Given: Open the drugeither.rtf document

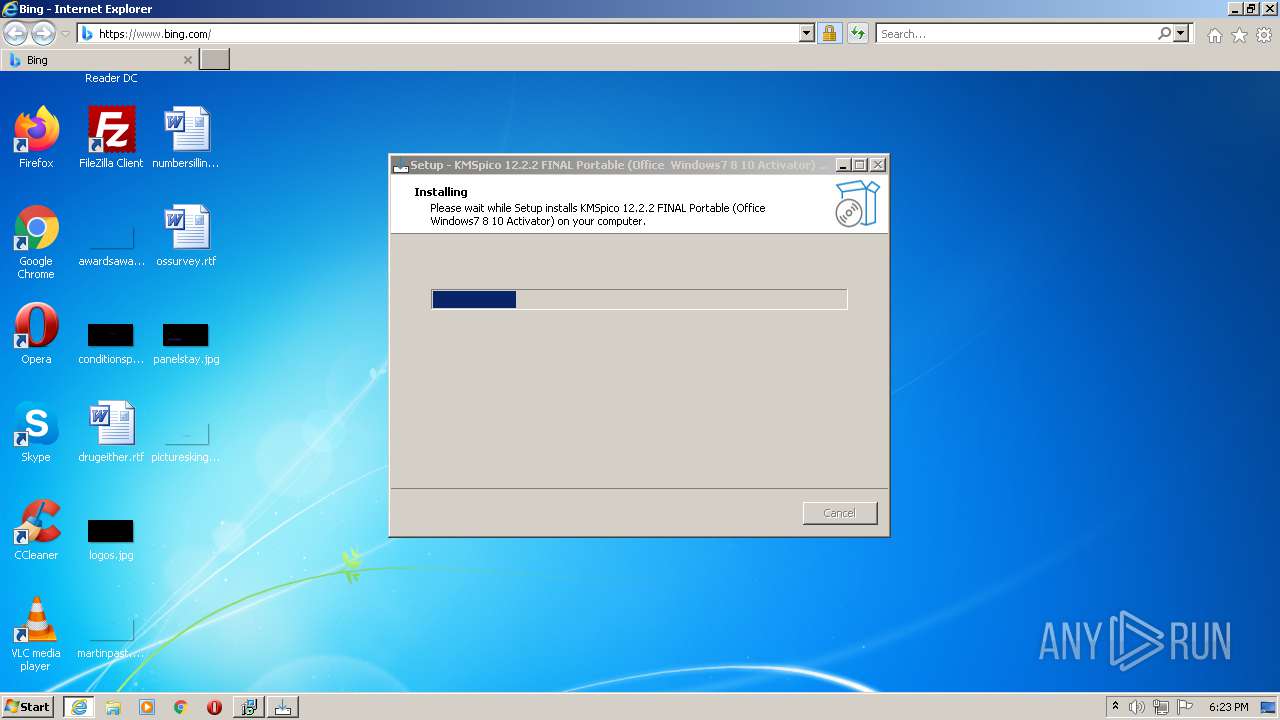Looking at the screenshot, I should [x=111, y=433].
